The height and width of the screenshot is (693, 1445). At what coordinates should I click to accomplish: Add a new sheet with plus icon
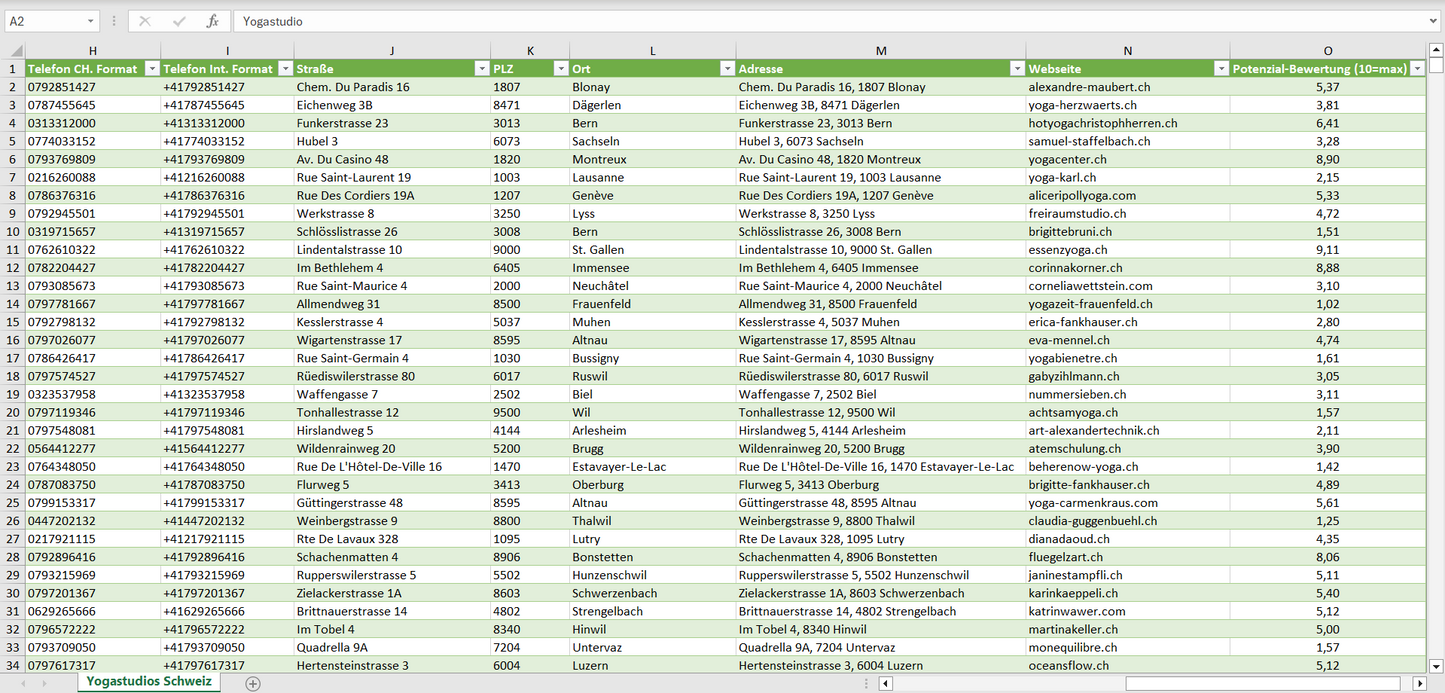tap(253, 684)
